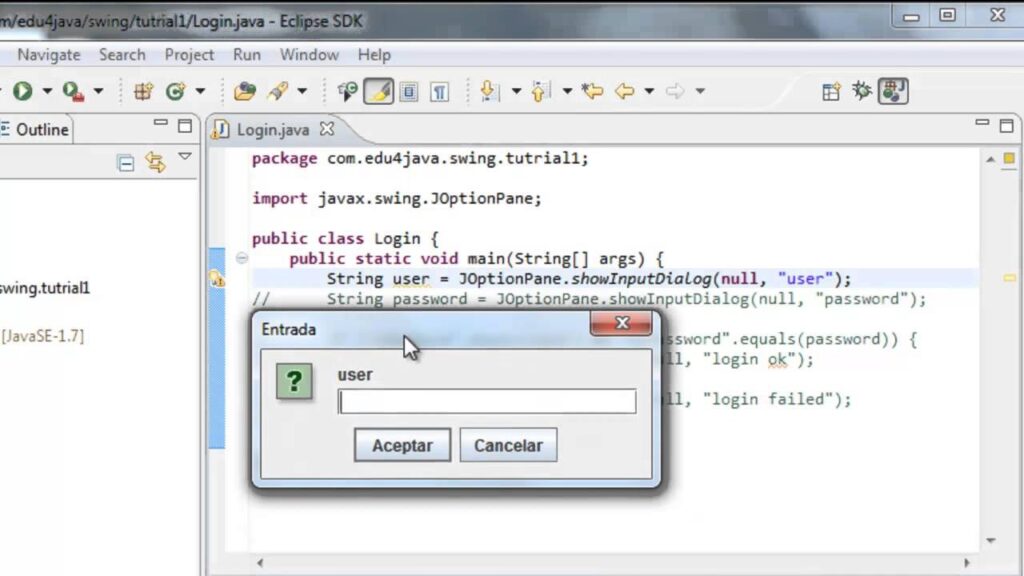This screenshot has height=576, width=1024.
Task: Click the green Run button in toolbar
Action: 22,91
